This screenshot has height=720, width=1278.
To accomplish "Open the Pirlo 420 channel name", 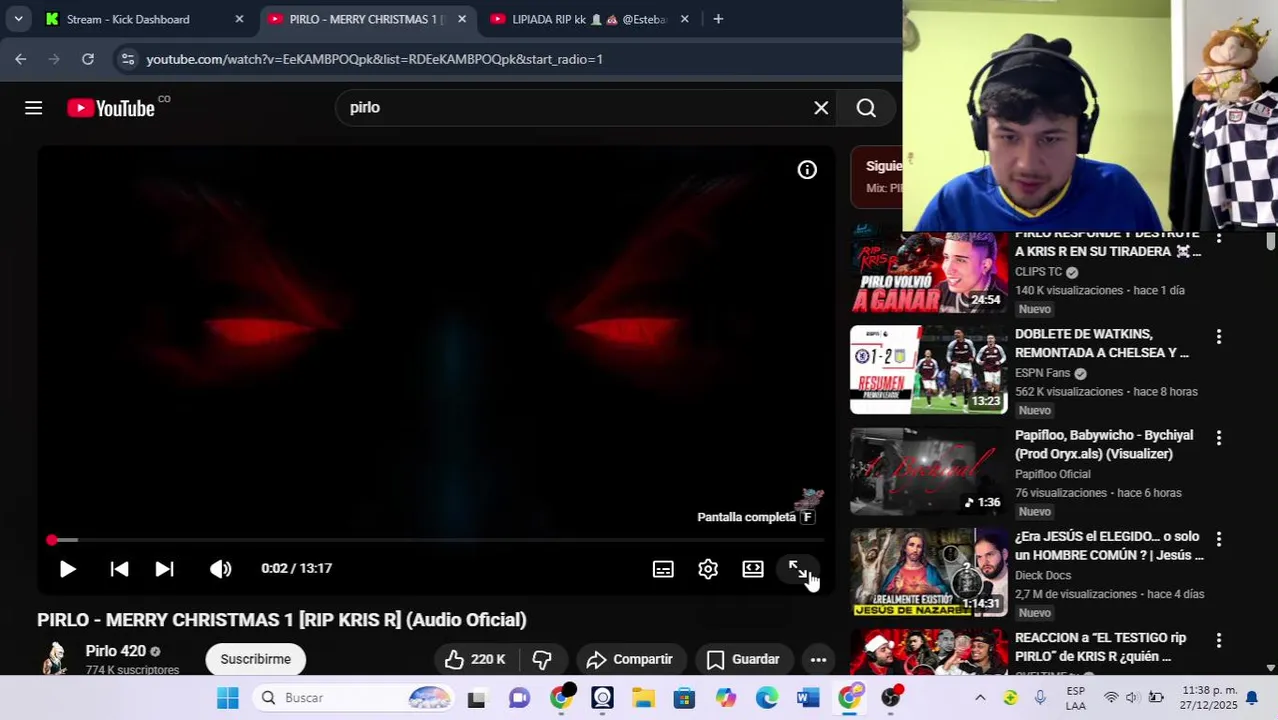I will tap(115, 651).
